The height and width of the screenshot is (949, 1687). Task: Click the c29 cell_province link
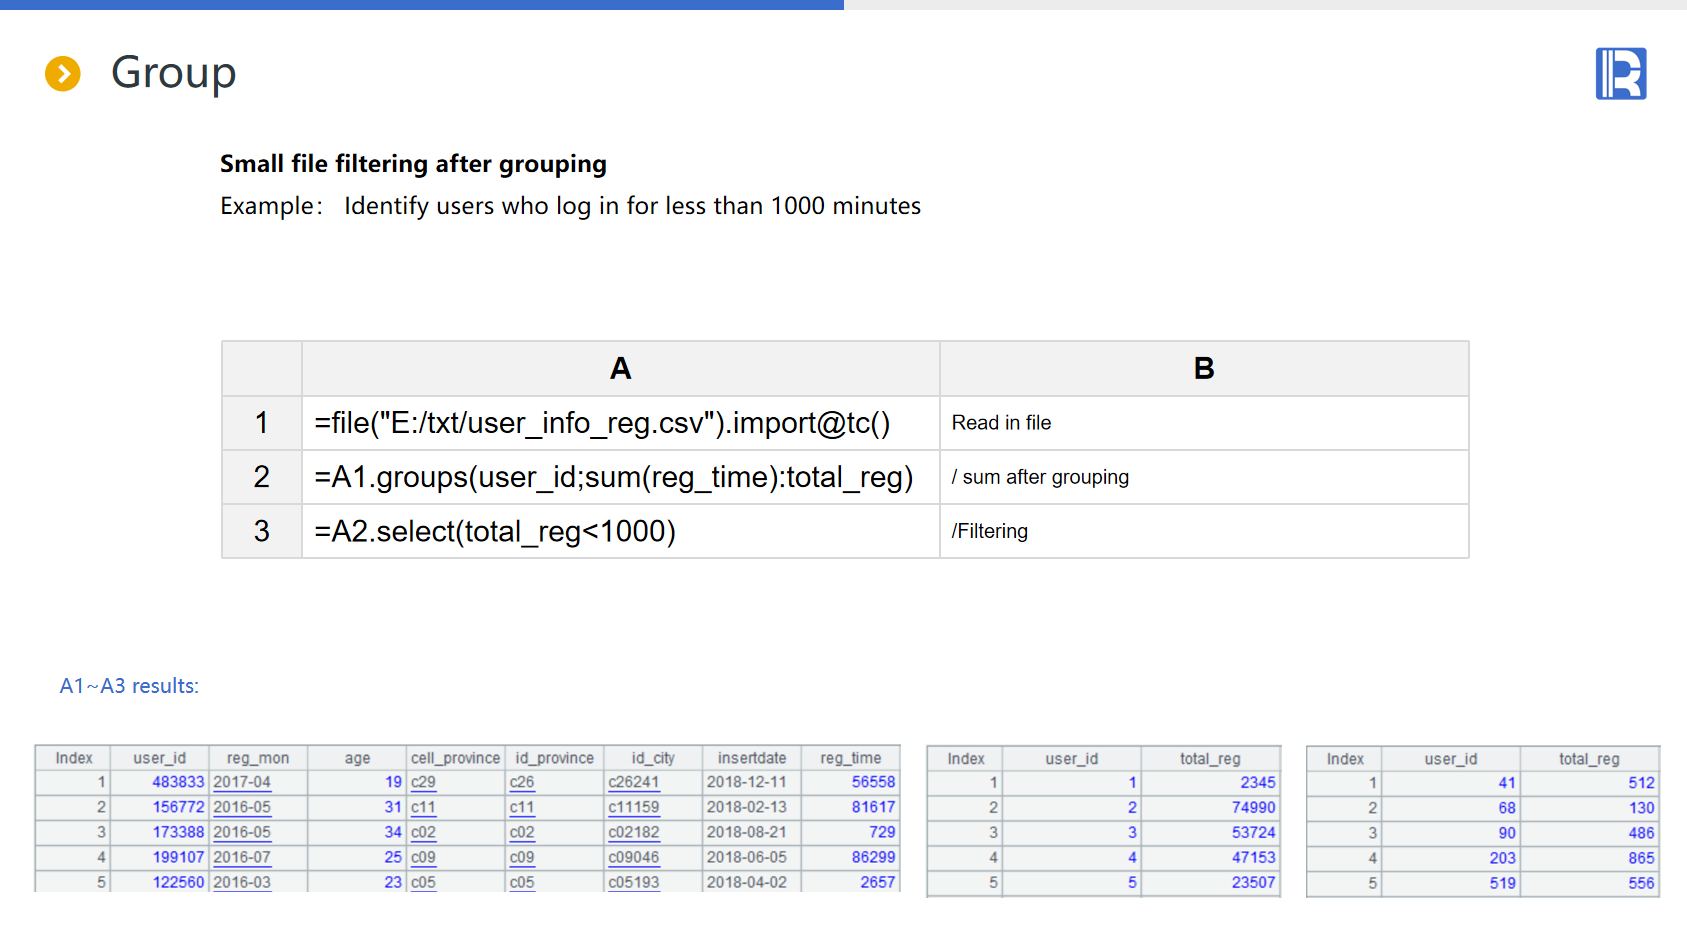point(423,782)
